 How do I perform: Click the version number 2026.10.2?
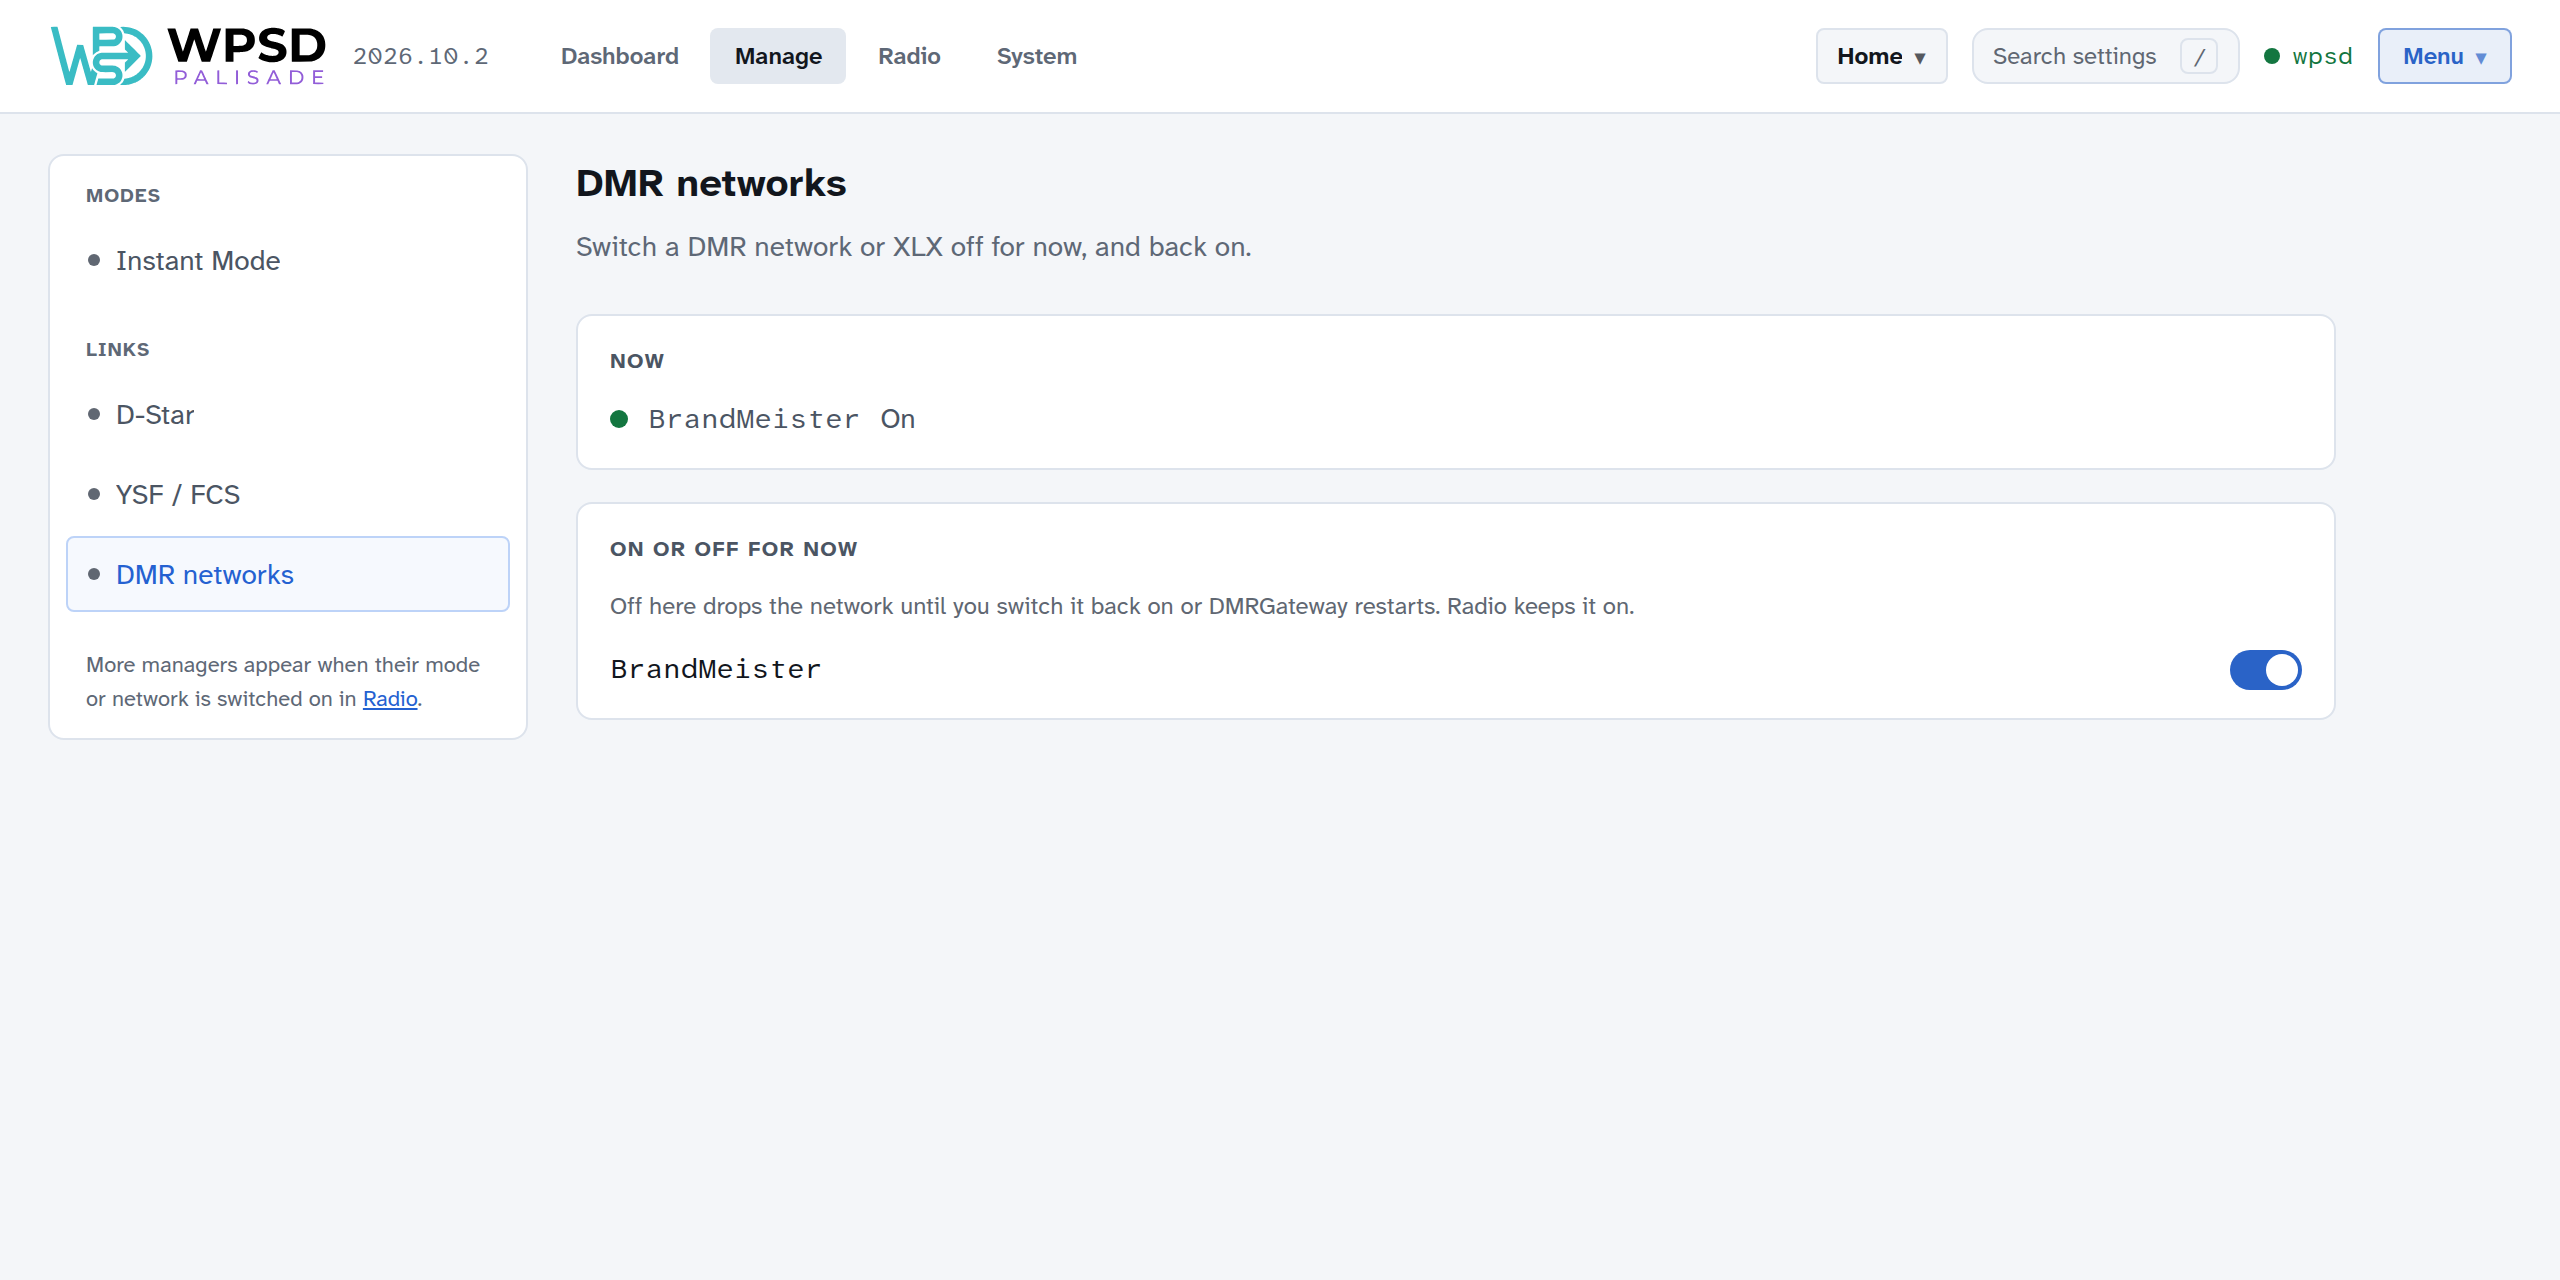(x=421, y=56)
